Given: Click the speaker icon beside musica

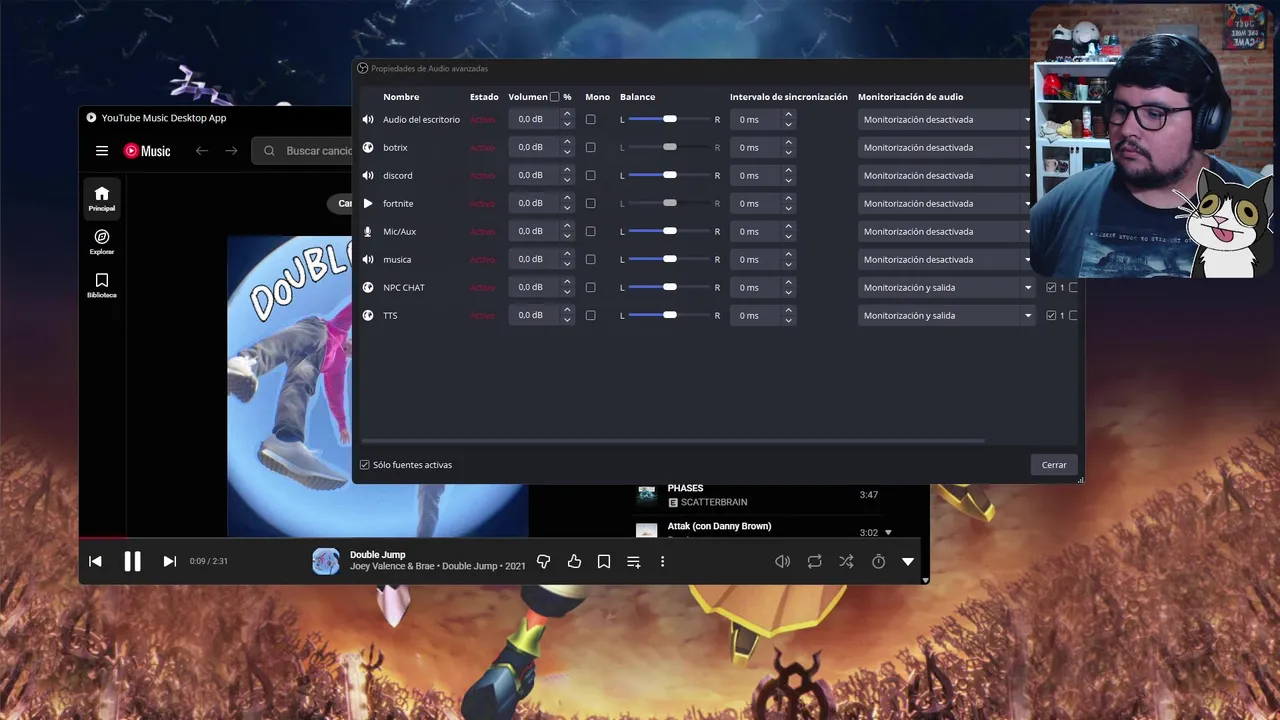Looking at the screenshot, I should pyautogui.click(x=368, y=259).
